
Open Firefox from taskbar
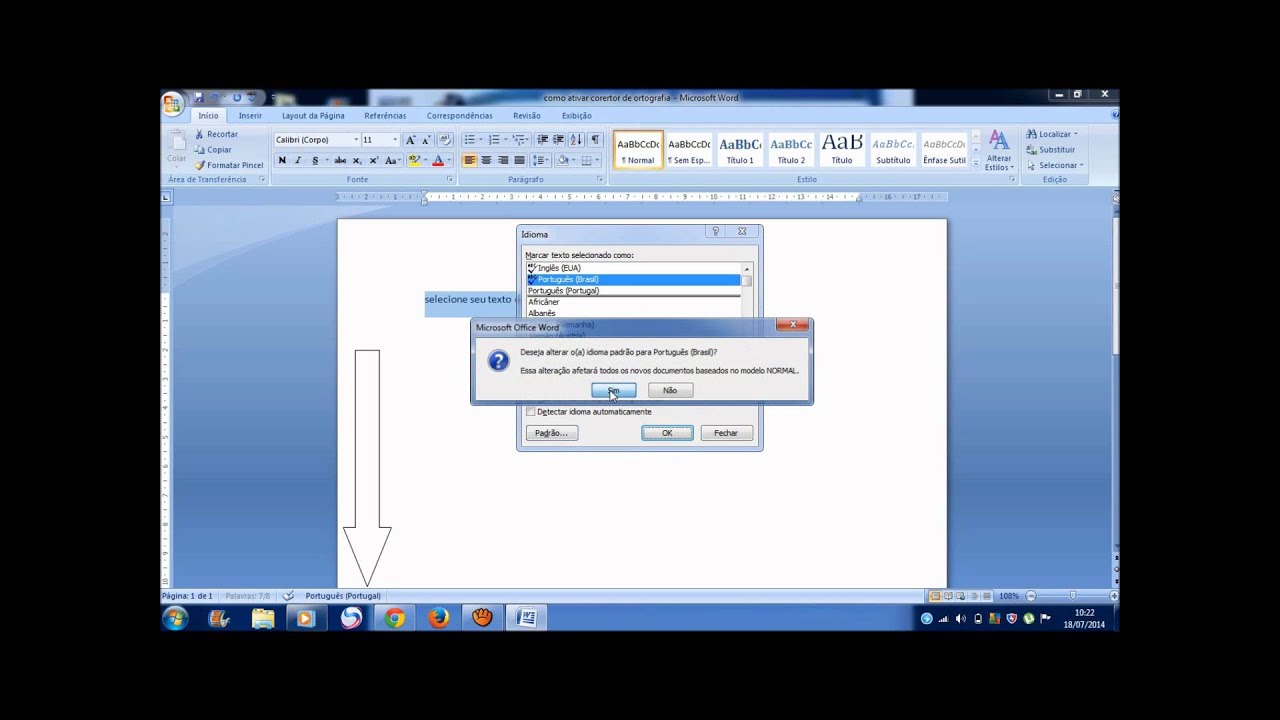tap(439, 619)
